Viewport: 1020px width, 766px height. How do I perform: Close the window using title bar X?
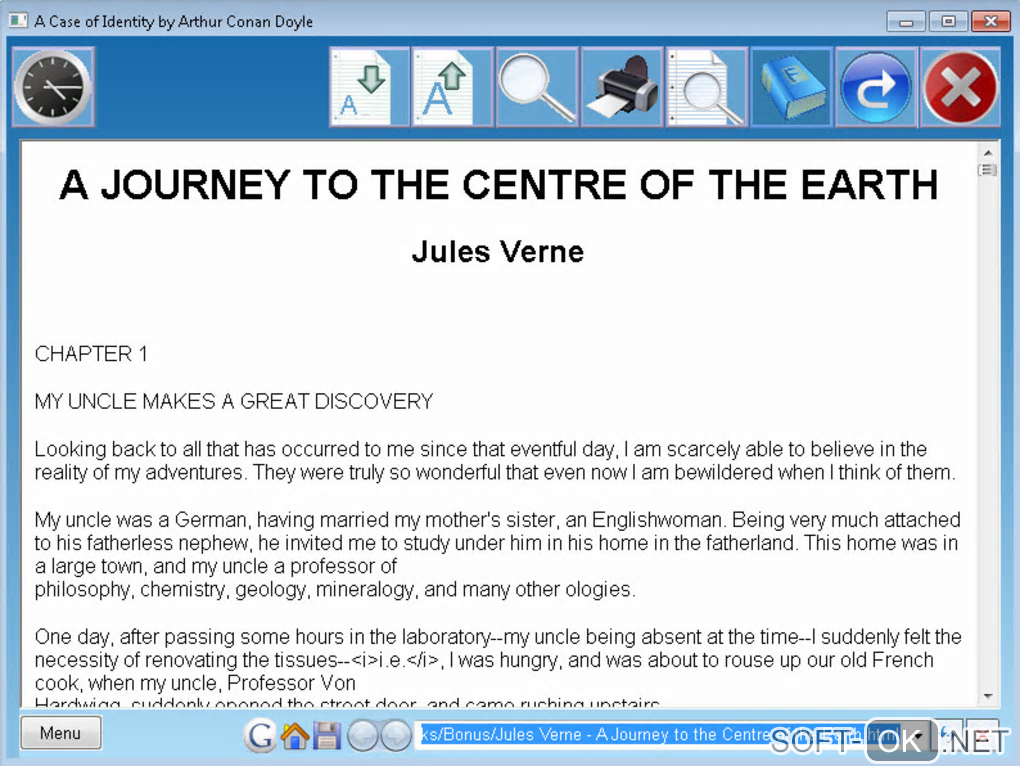click(991, 21)
